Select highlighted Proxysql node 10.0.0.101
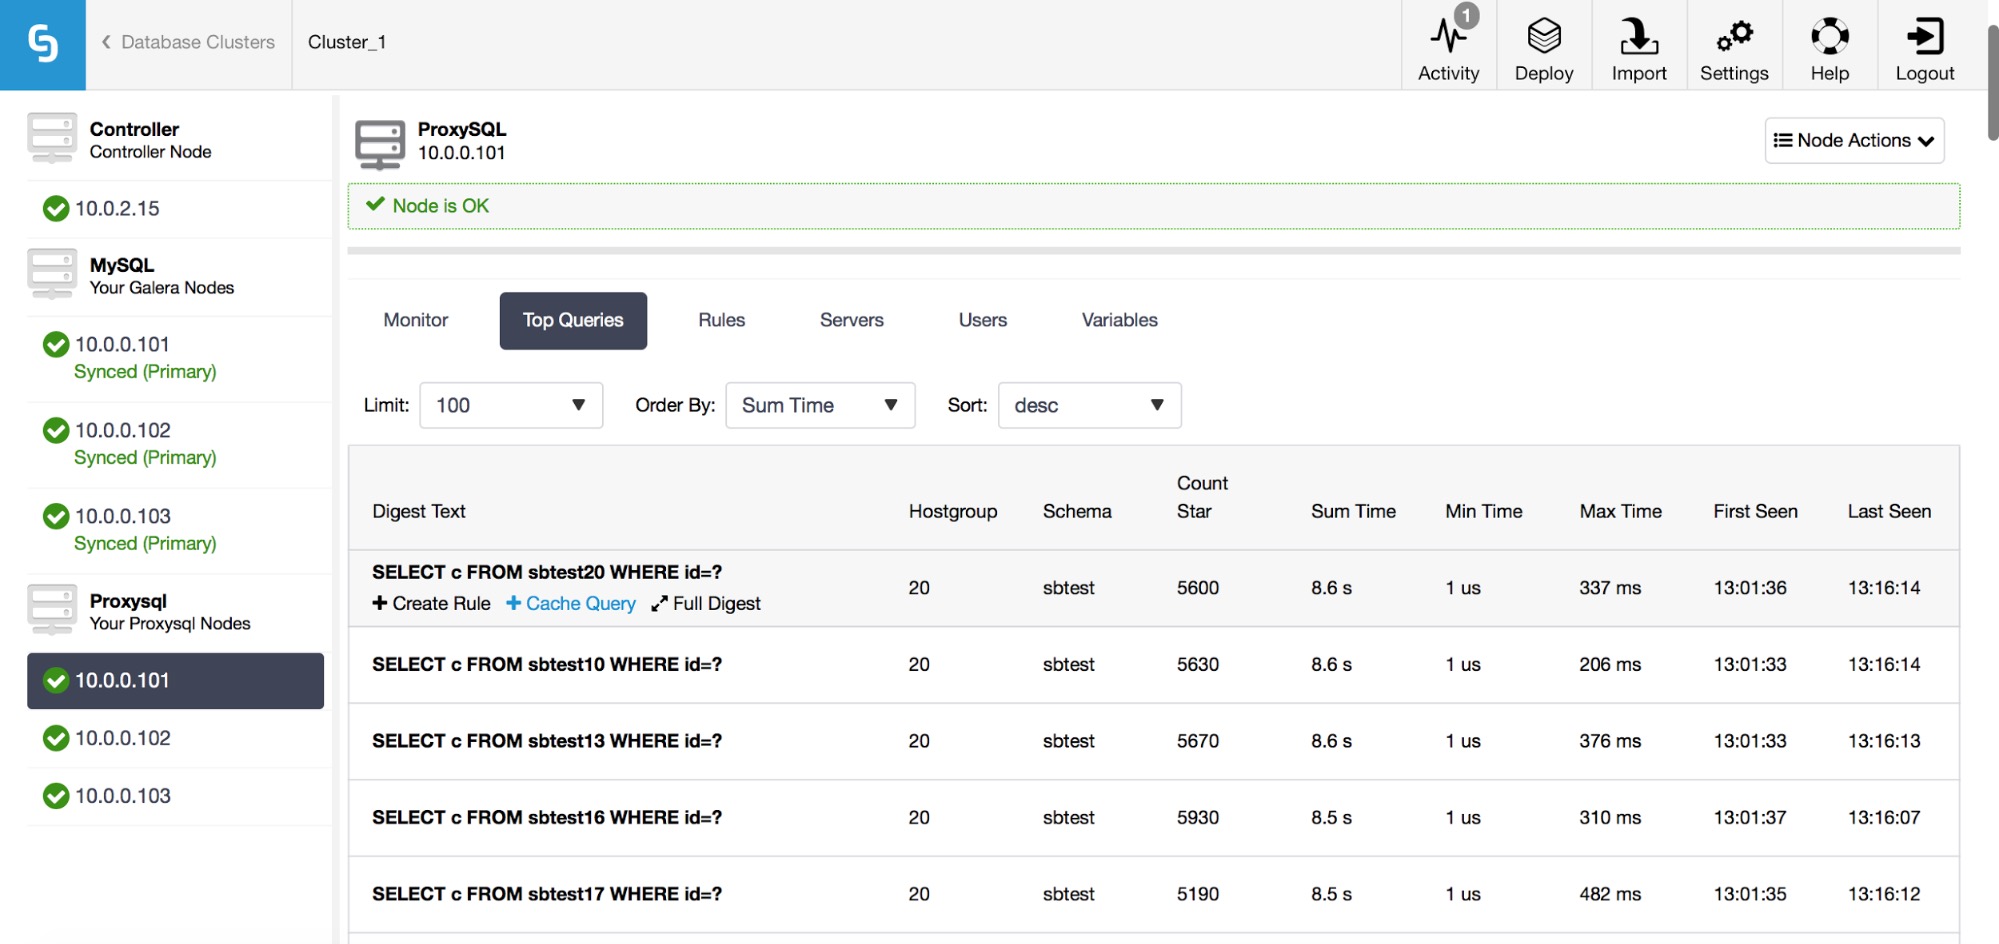Viewport: 1999px width, 944px height. [176, 681]
